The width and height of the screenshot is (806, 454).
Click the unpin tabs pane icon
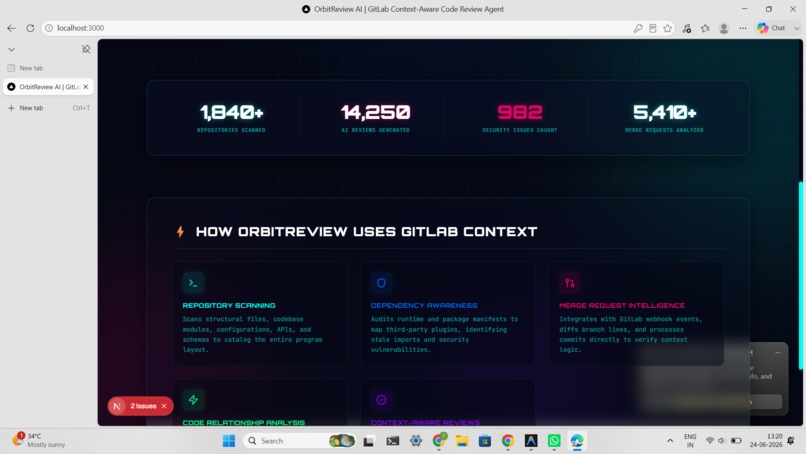[86, 49]
